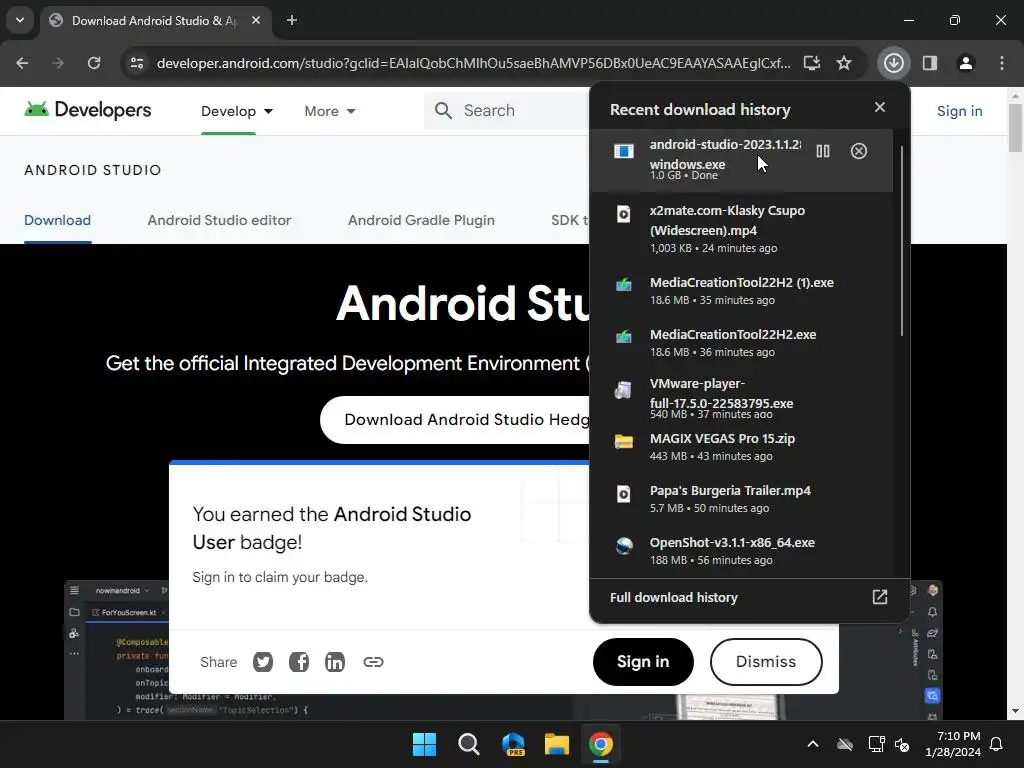Image resolution: width=1024 pixels, height=768 pixels.
Task: Click Chrome icon in taskbar
Action: [601, 744]
